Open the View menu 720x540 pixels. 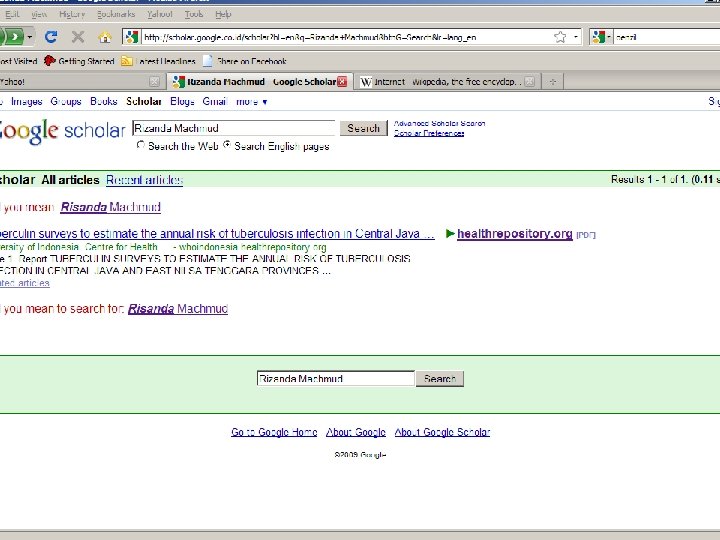click(39, 14)
